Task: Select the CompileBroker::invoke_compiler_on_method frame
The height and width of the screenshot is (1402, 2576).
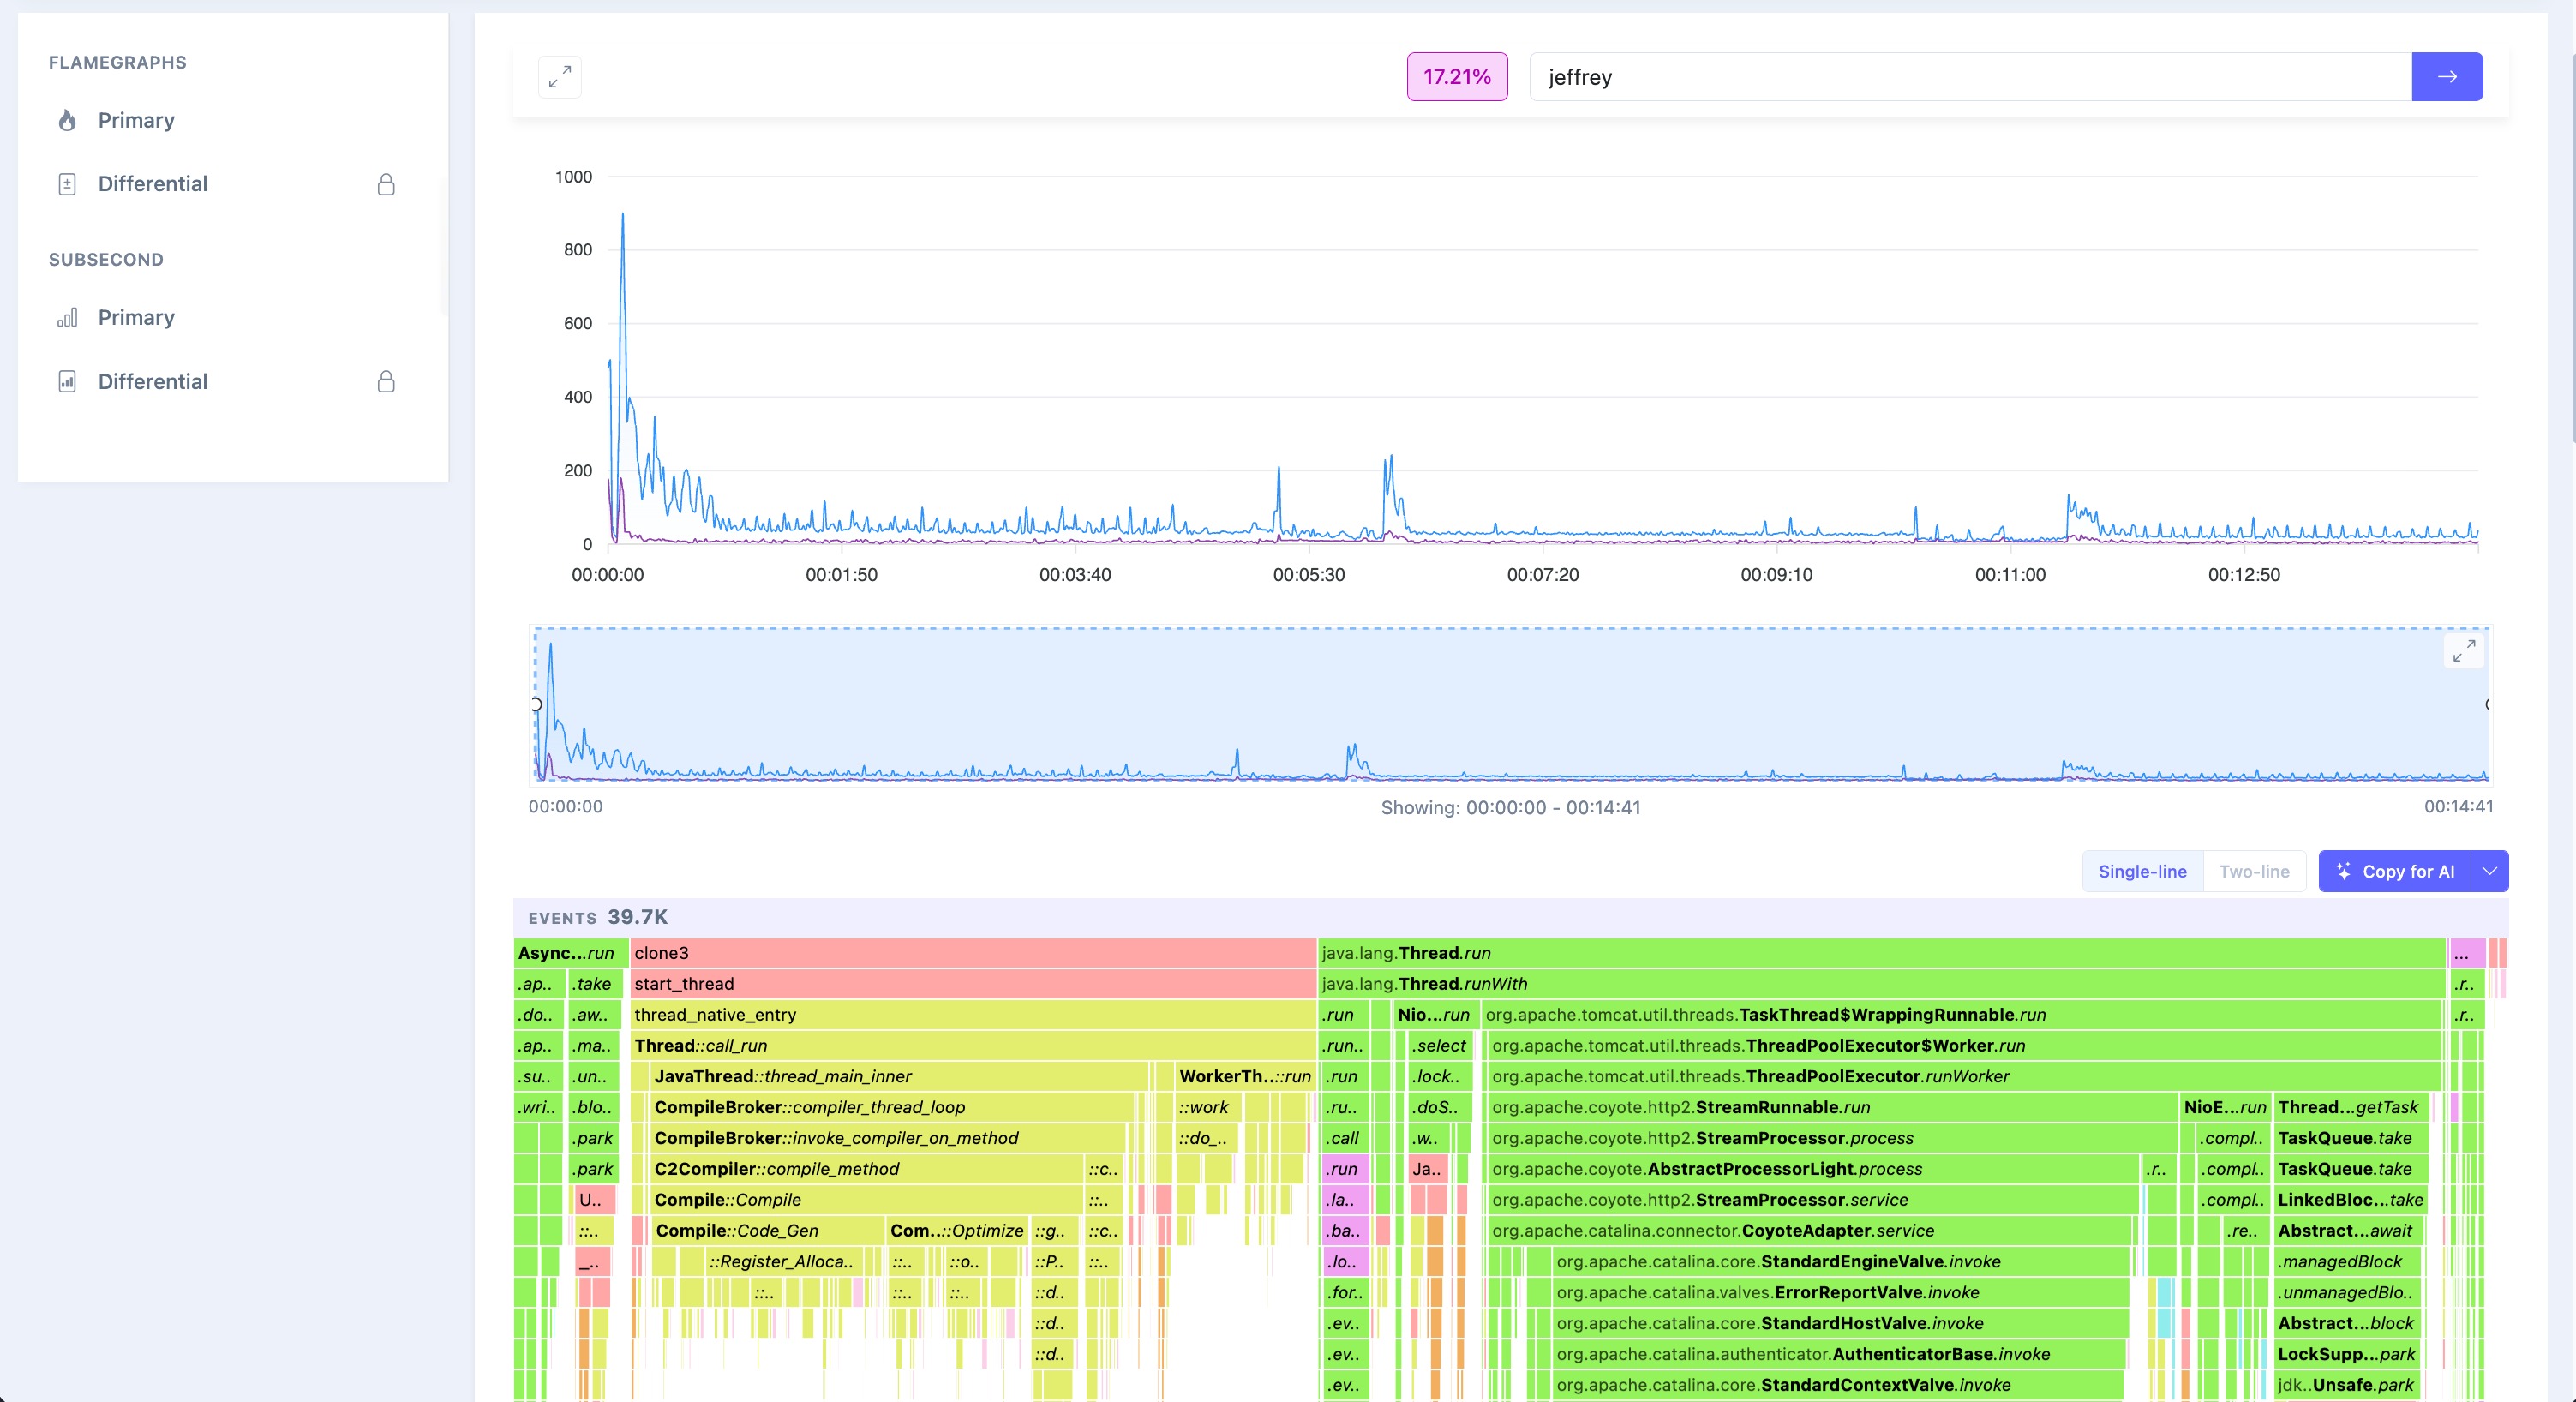Action: [888, 1139]
